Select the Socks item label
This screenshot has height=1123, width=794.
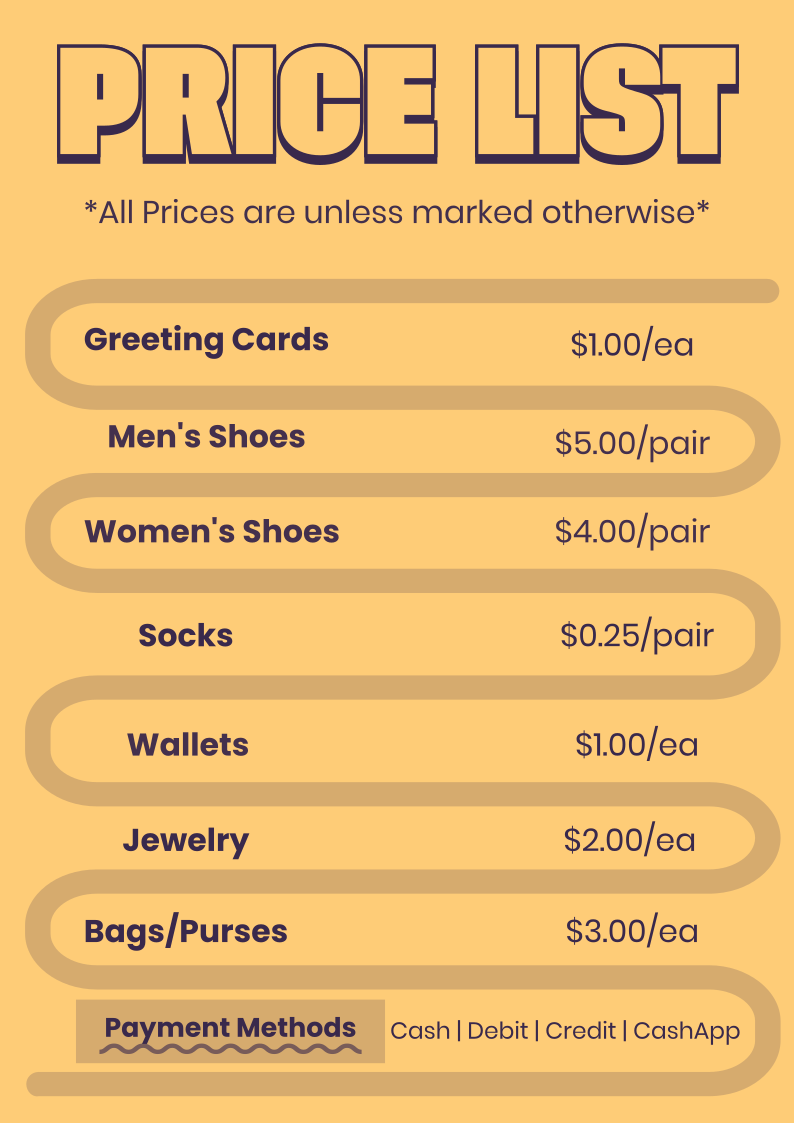[186, 635]
